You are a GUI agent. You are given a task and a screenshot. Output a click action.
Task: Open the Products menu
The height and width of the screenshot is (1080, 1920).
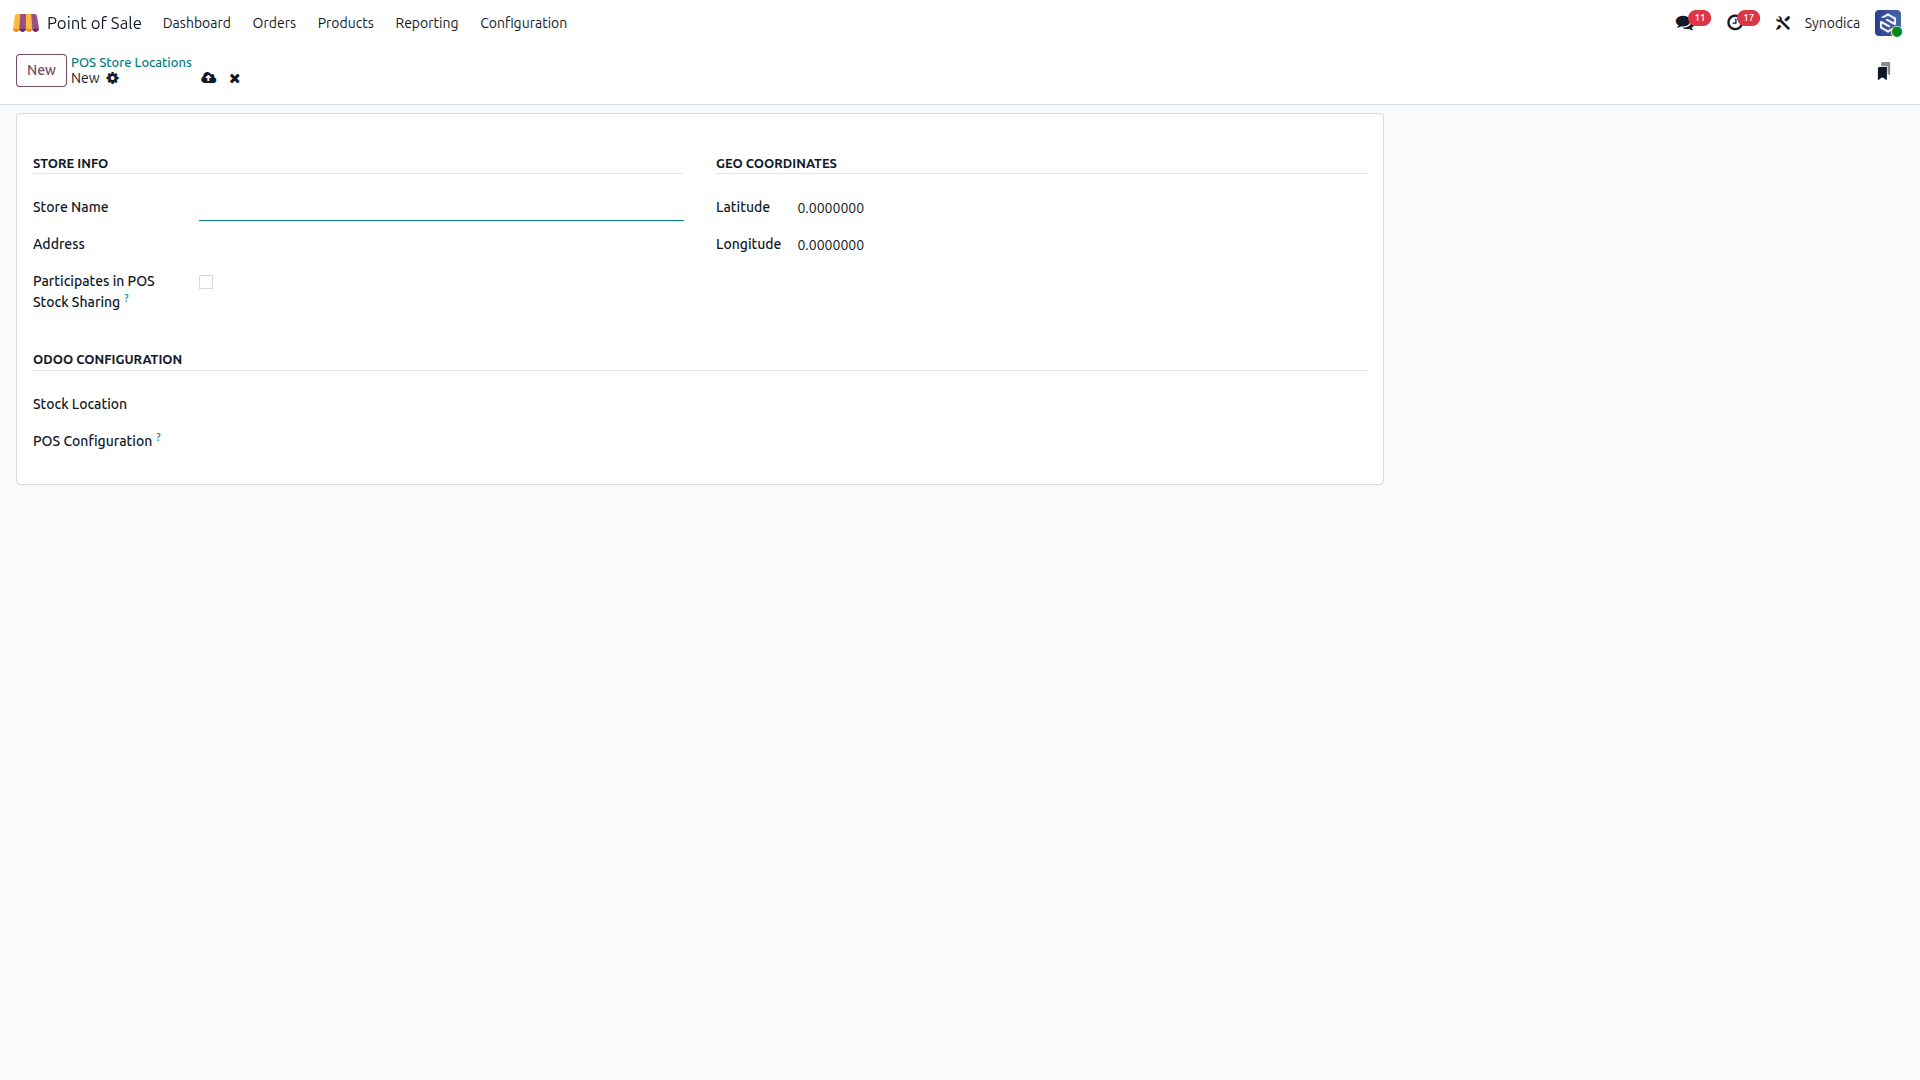tap(346, 23)
